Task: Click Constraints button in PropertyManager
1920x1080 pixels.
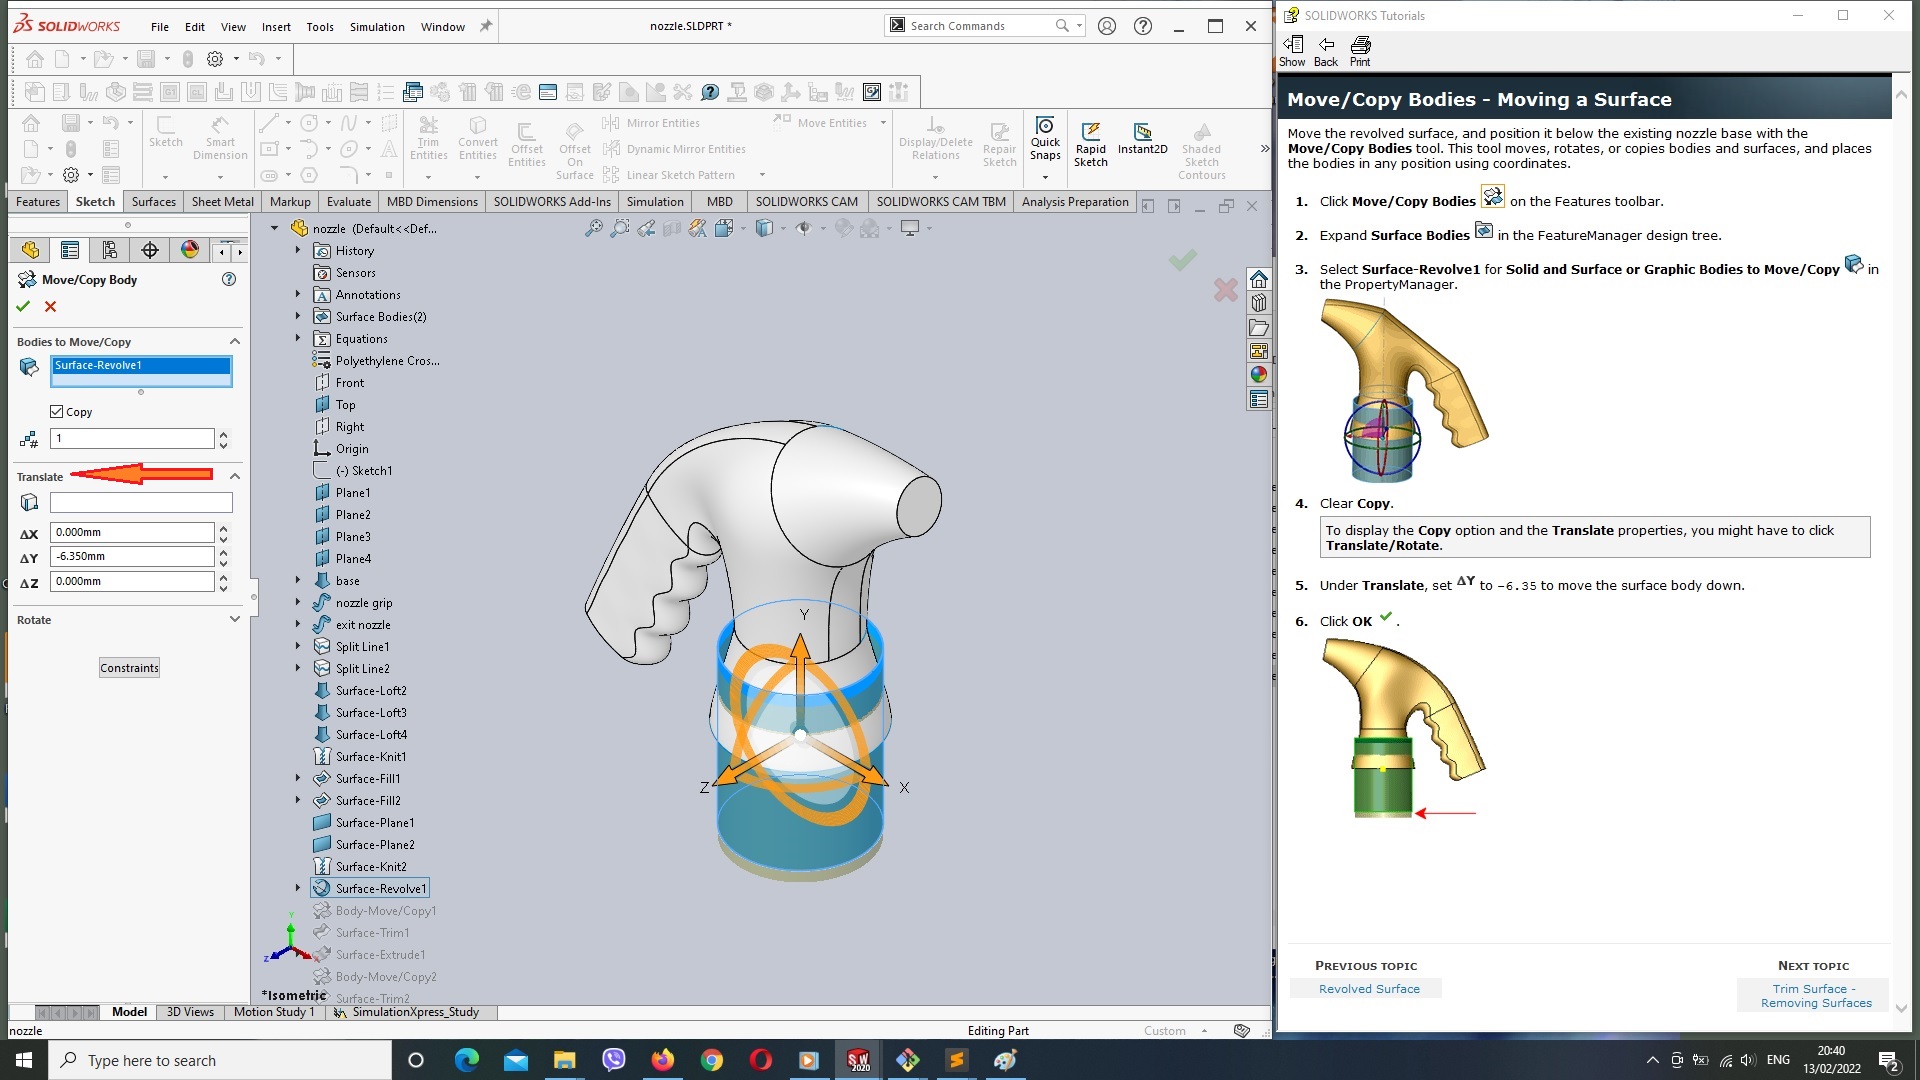Action: pos(129,668)
